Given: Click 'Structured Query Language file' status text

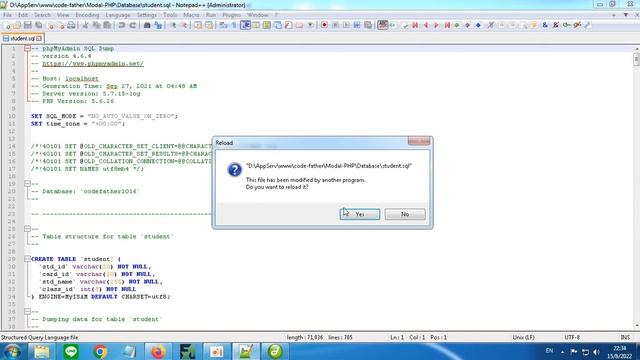Looking at the screenshot, I should pos(39,338).
